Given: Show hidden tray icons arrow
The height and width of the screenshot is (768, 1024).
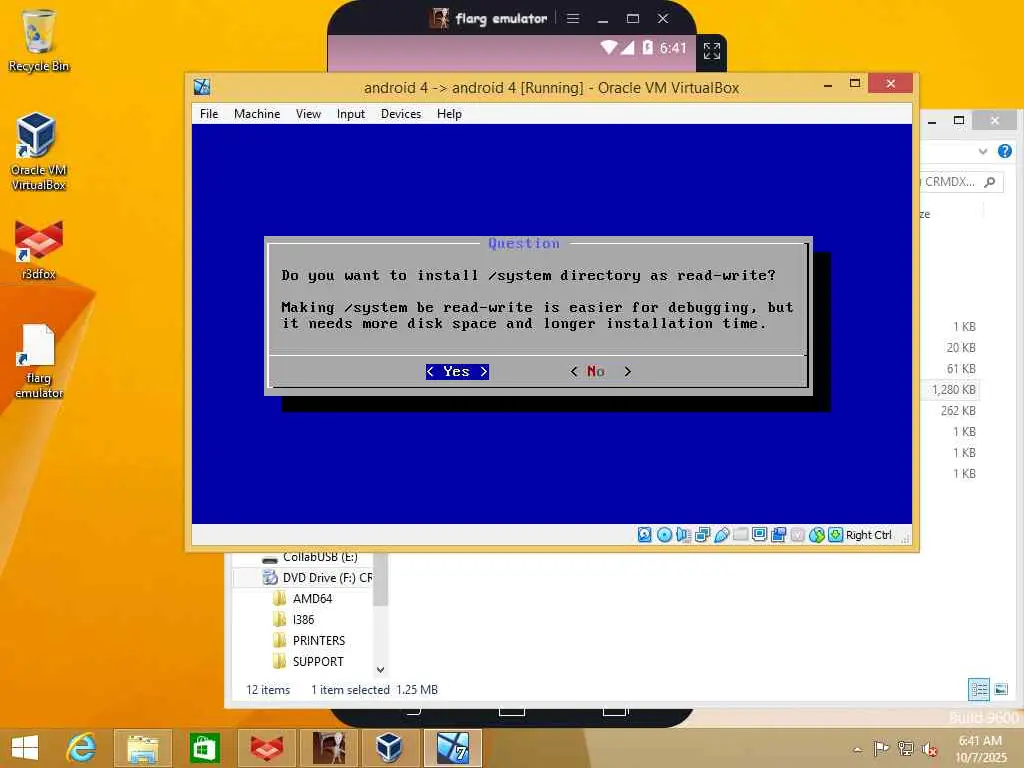Looking at the screenshot, I should [857, 749].
